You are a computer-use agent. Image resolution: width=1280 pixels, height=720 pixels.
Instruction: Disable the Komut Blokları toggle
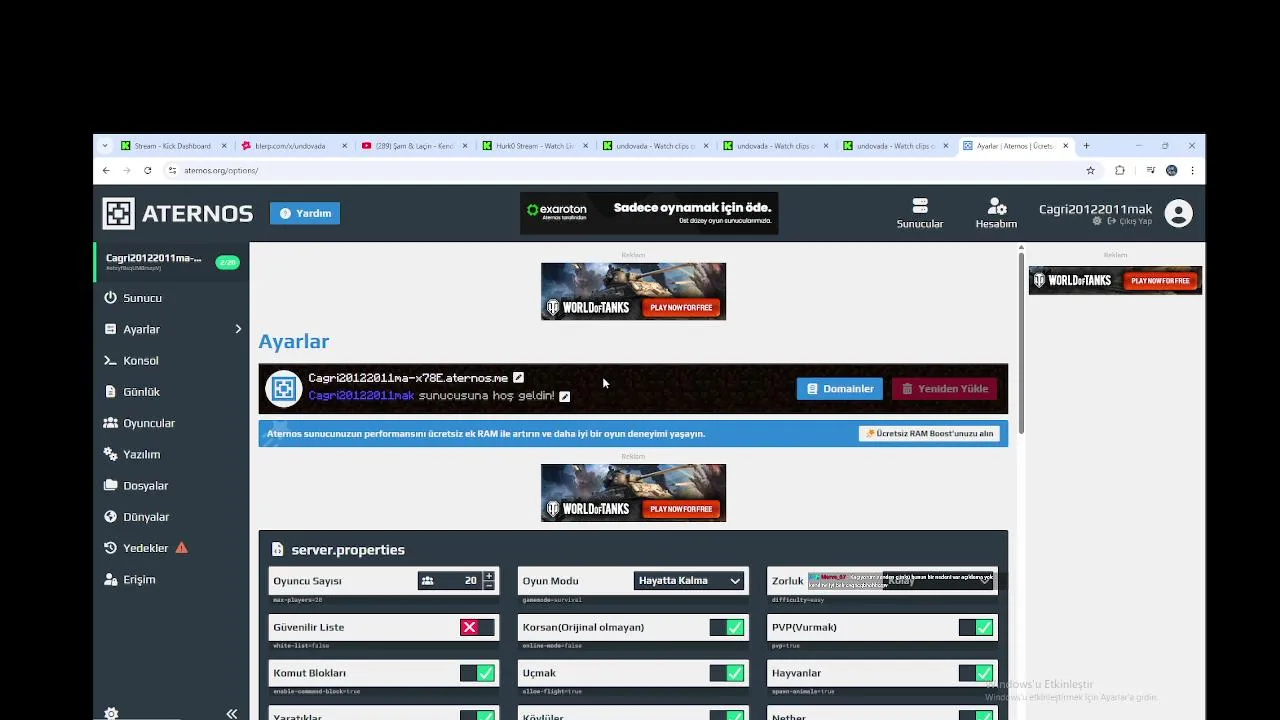(x=477, y=673)
